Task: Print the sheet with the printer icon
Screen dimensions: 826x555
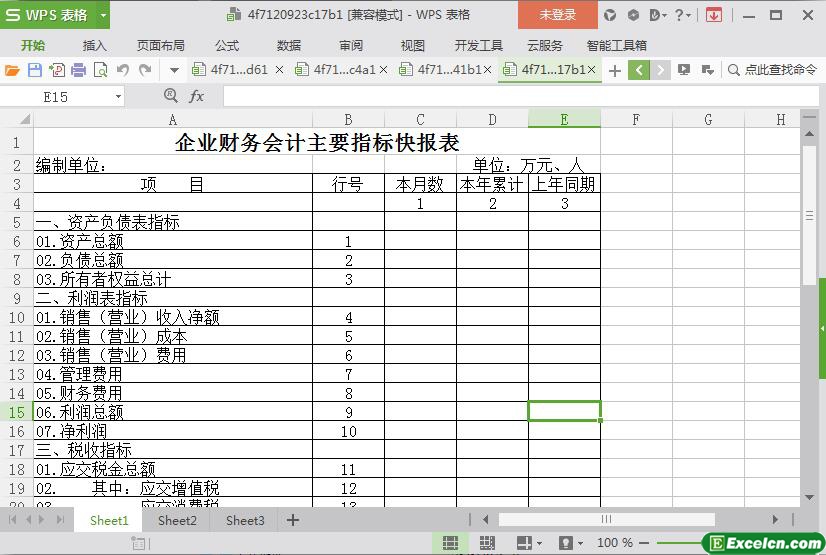Action: coord(78,70)
